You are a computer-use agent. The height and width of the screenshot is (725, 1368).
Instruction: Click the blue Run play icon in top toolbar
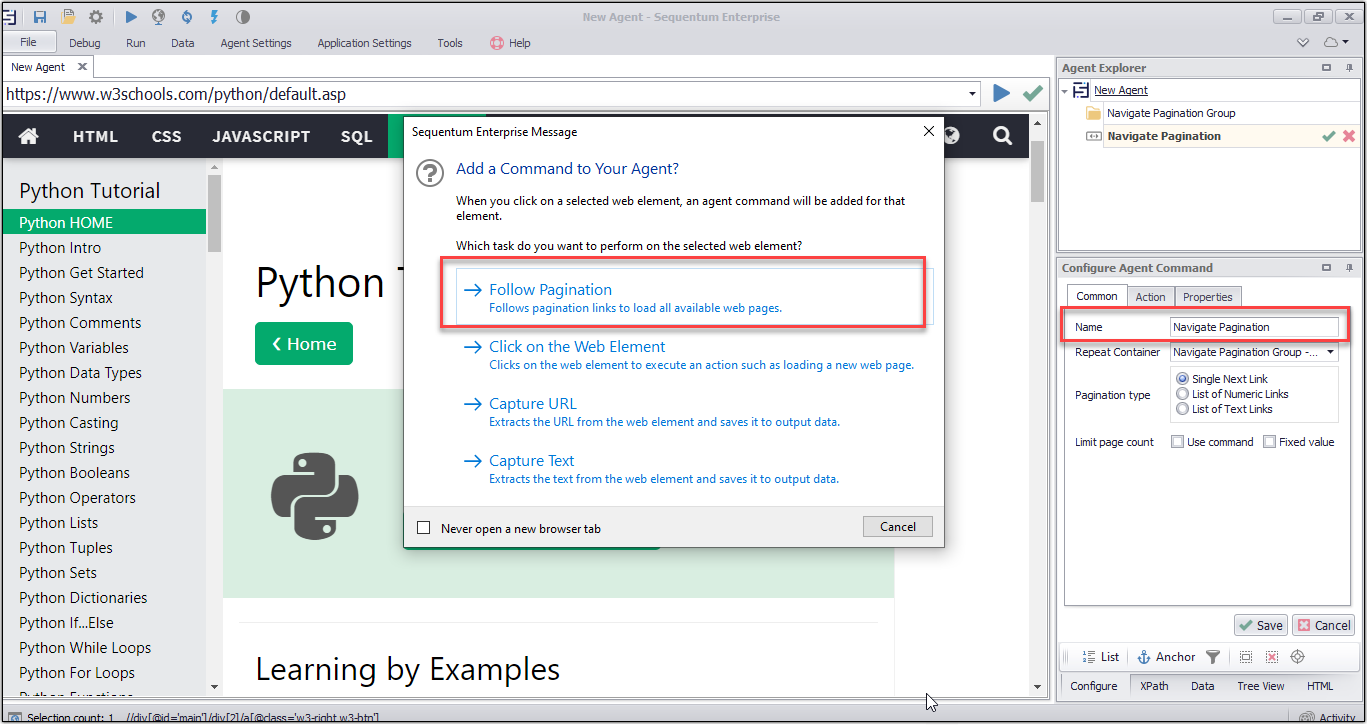[132, 17]
